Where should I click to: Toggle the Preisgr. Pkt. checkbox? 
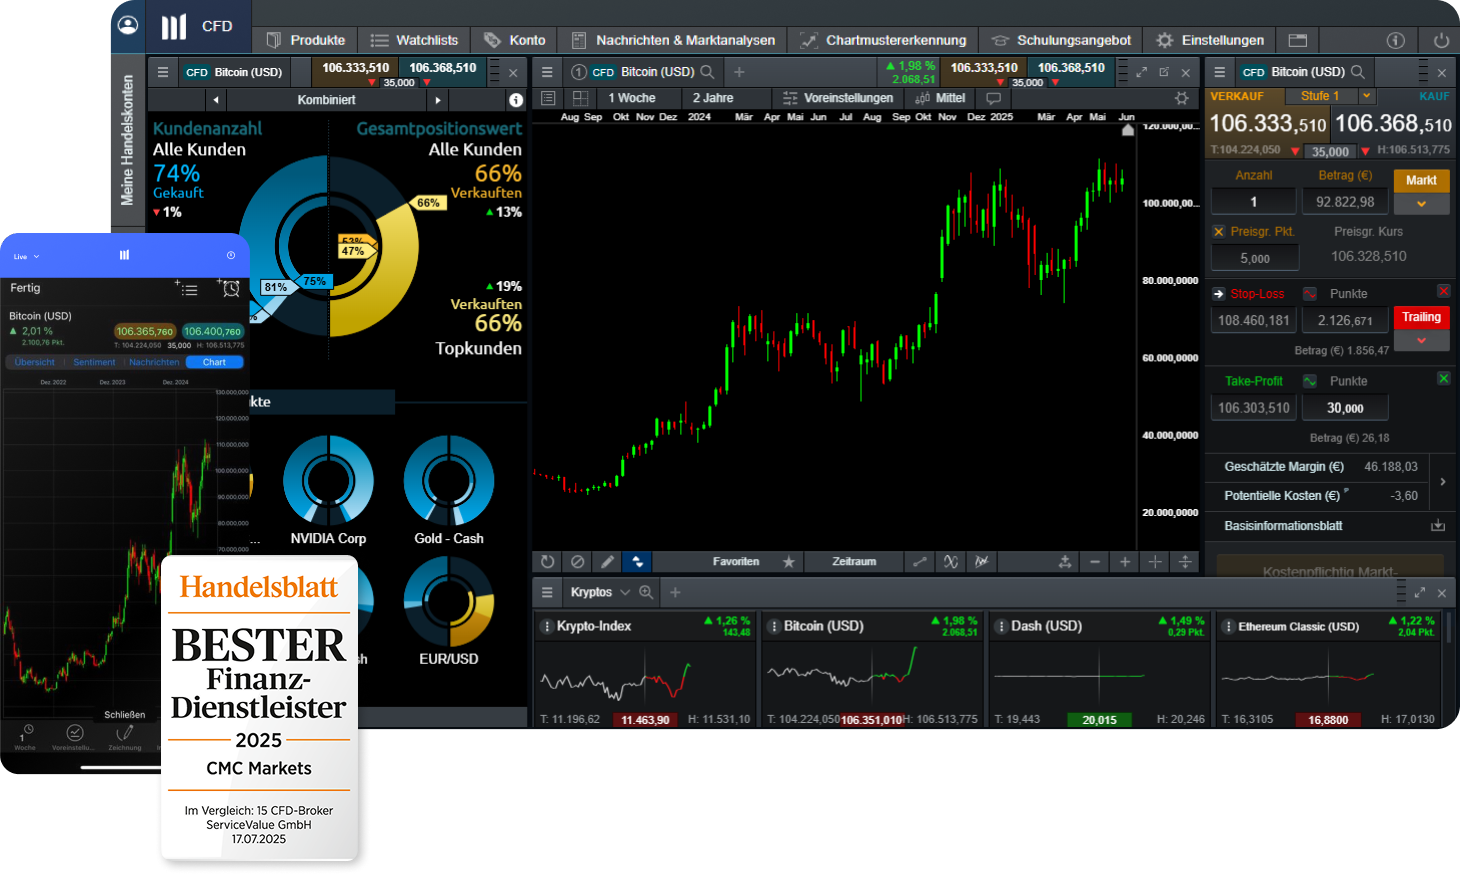[x=1219, y=231]
